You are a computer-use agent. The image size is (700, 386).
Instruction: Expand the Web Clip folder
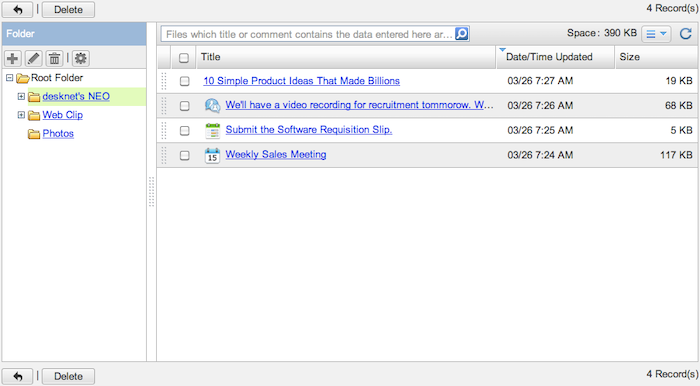tap(21, 115)
